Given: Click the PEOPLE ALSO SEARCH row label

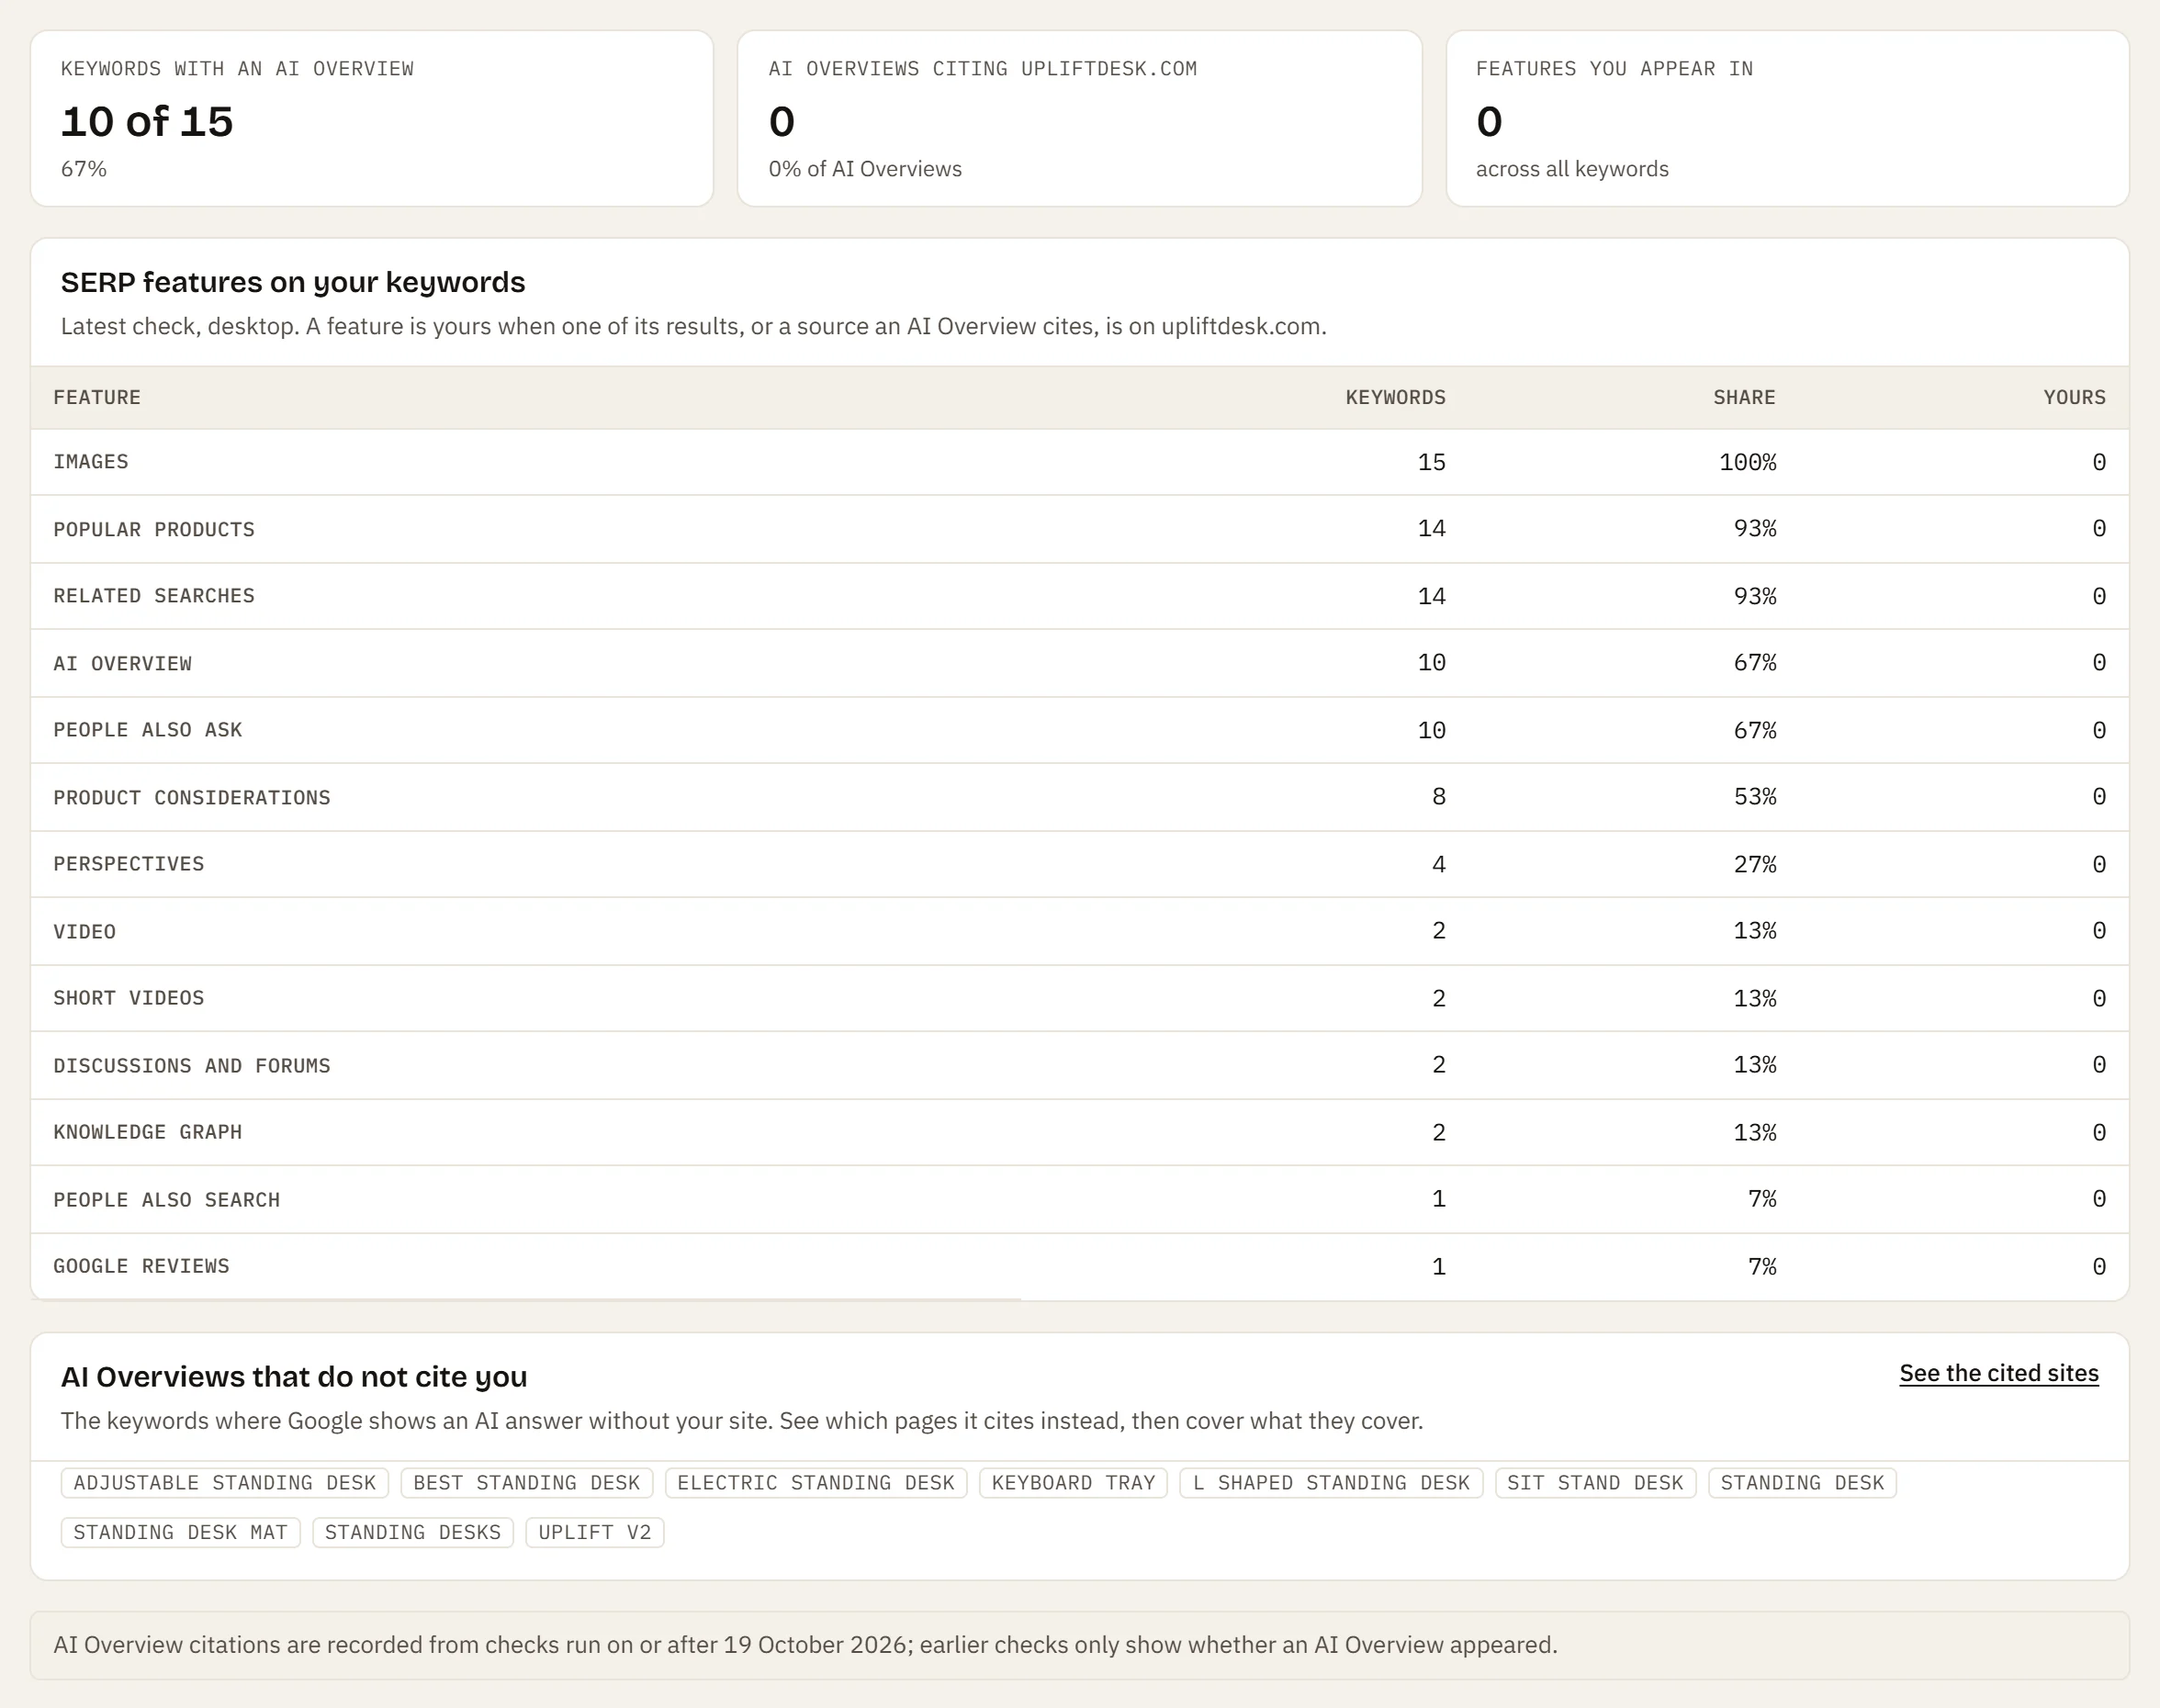Looking at the screenshot, I should coord(167,1199).
